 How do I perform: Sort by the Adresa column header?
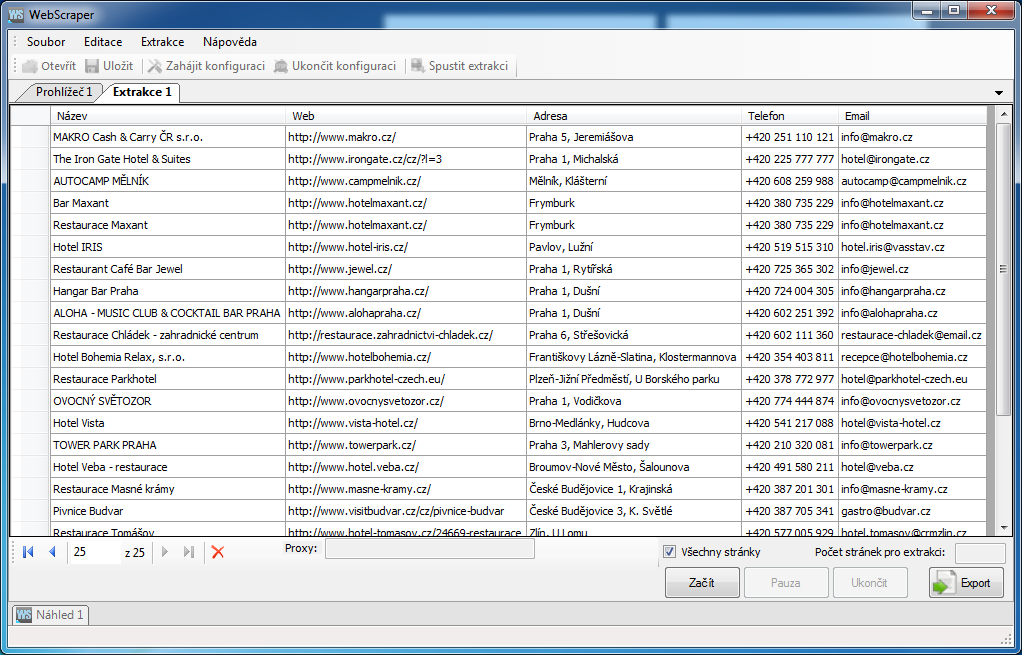[x=634, y=116]
